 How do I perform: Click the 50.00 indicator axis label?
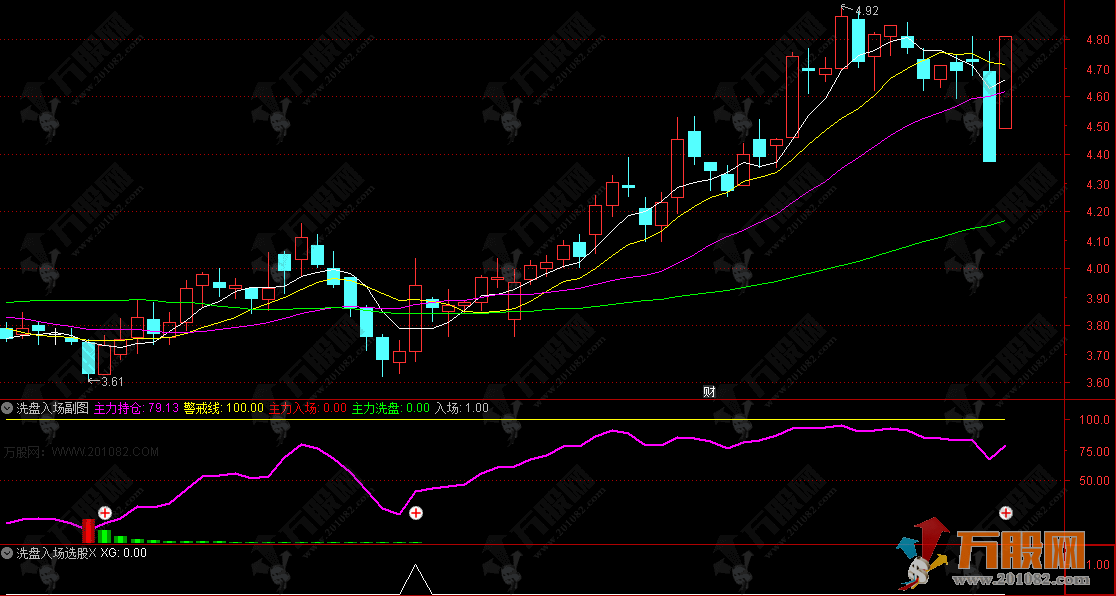[1095, 481]
